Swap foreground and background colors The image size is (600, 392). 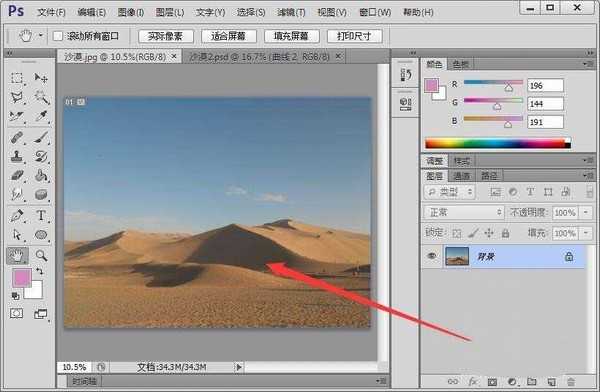point(39,271)
